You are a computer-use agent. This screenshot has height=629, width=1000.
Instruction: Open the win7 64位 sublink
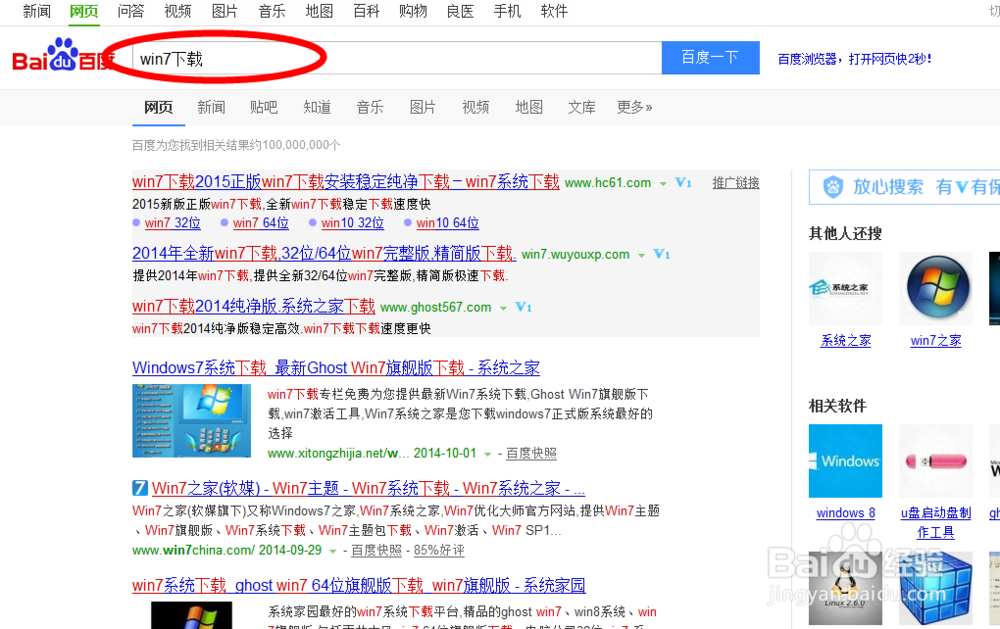[x=261, y=223]
